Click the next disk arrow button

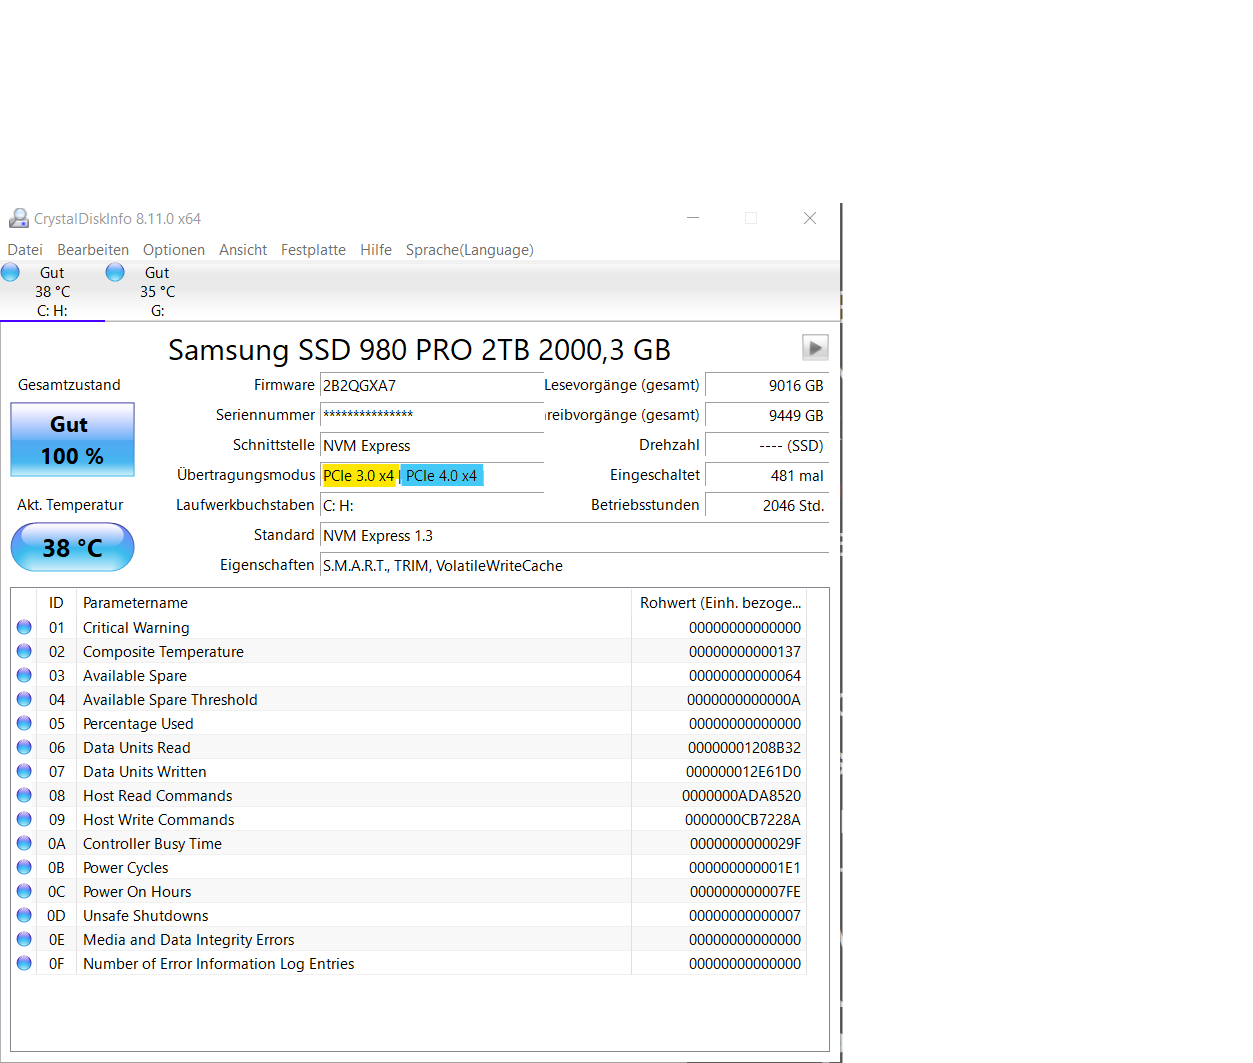815,347
